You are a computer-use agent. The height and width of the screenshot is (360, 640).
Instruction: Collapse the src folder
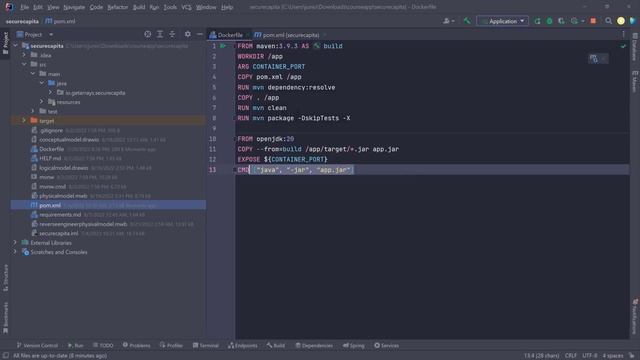pyautogui.click(x=24, y=64)
